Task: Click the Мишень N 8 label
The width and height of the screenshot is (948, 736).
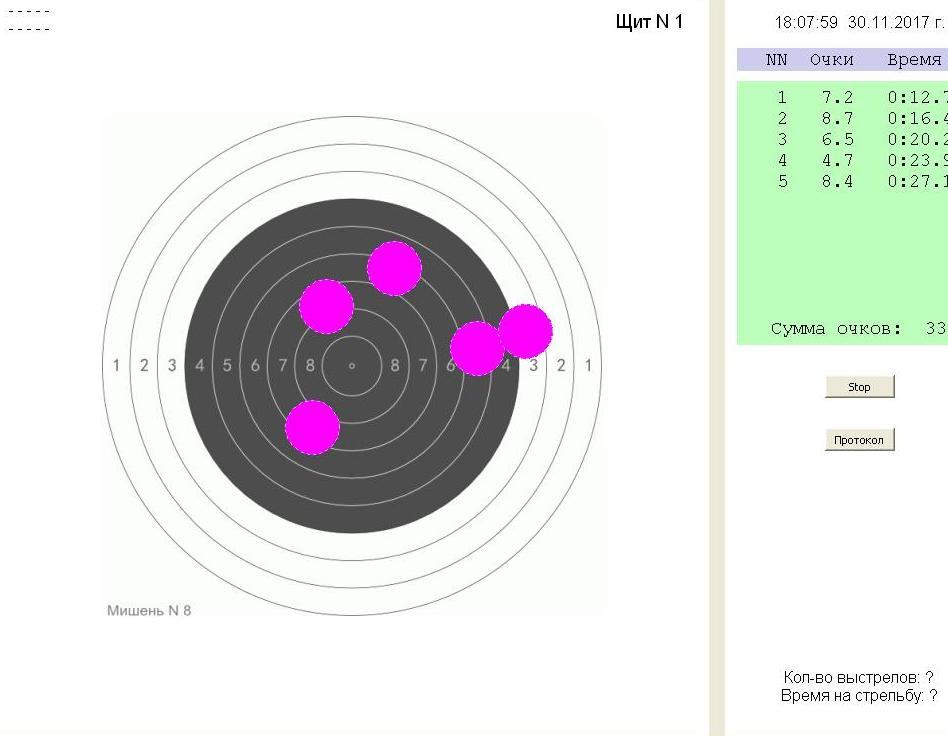Action: (149, 610)
